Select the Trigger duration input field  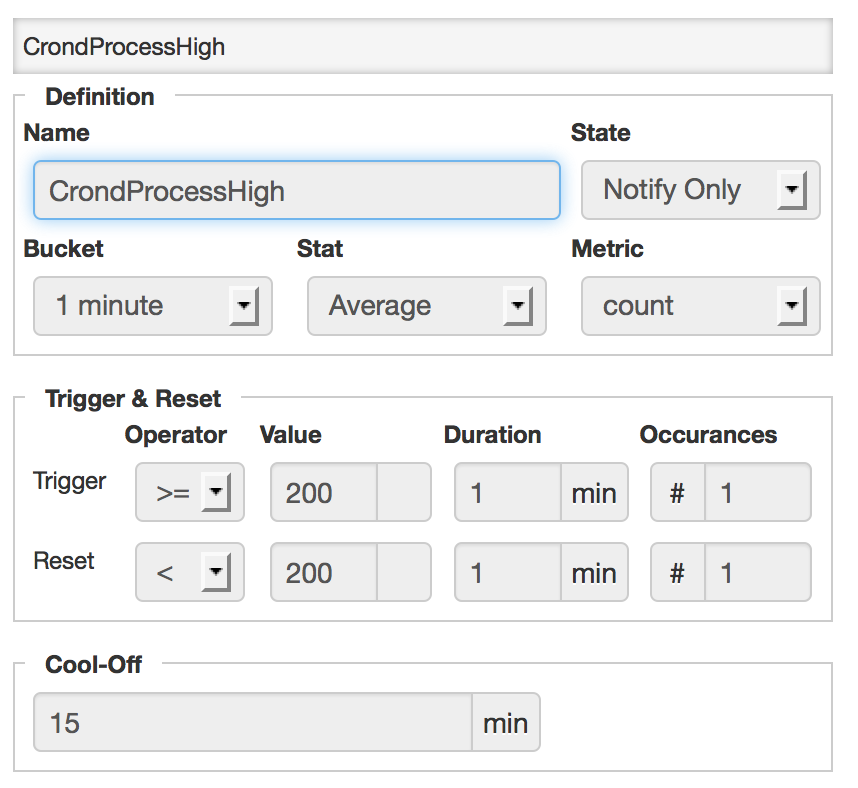[x=507, y=492]
